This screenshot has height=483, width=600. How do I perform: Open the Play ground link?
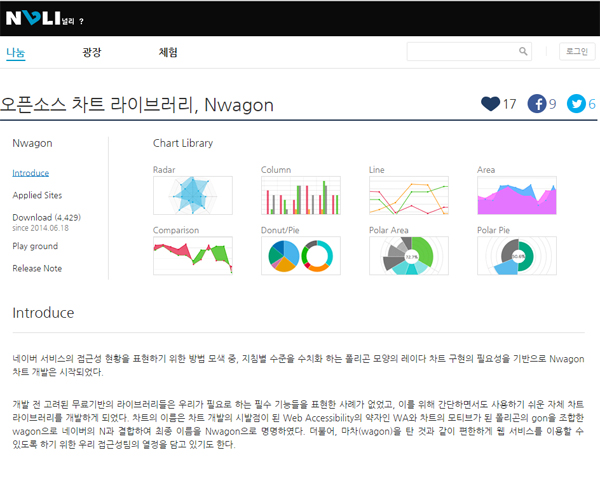tap(35, 246)
